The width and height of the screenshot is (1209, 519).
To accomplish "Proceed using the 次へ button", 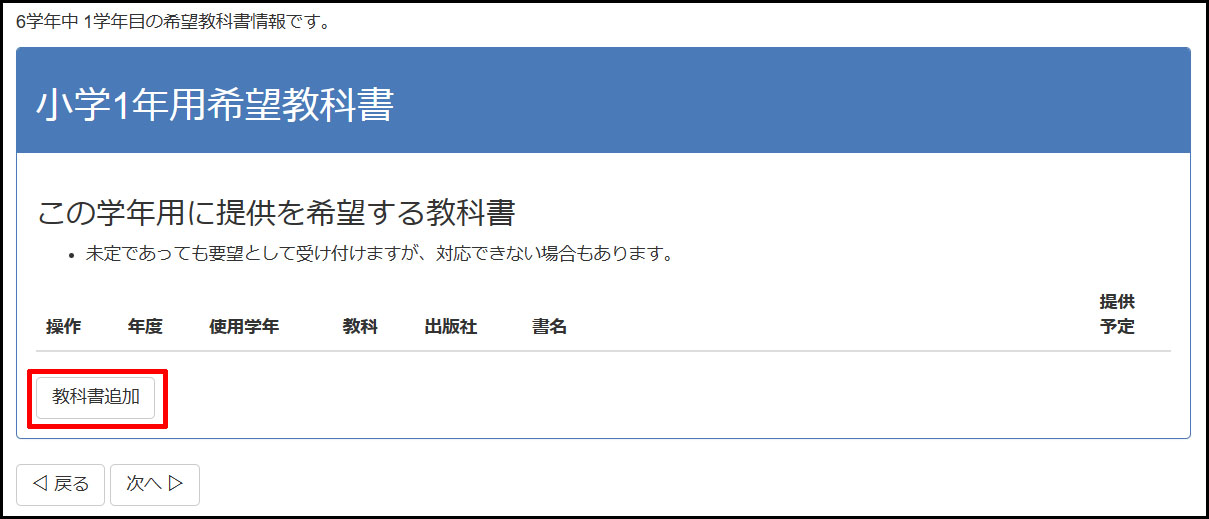I will coord(154,484).
